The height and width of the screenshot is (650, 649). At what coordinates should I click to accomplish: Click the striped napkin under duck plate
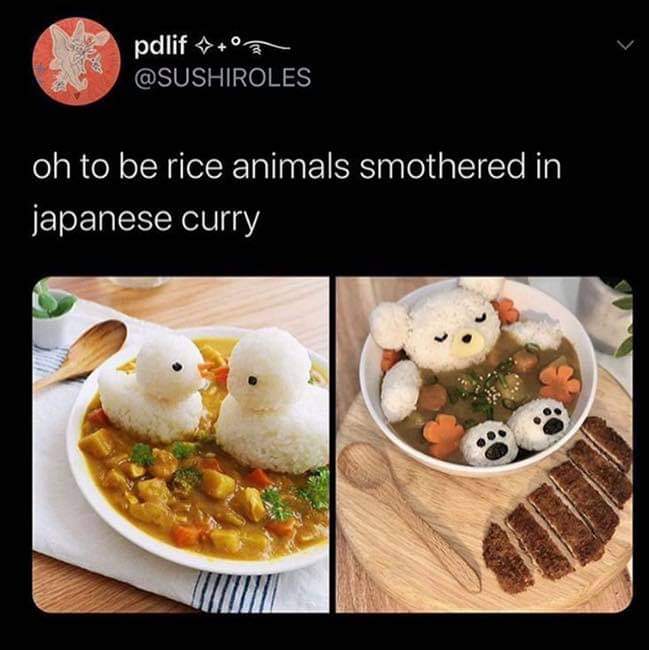pos(236,591)
